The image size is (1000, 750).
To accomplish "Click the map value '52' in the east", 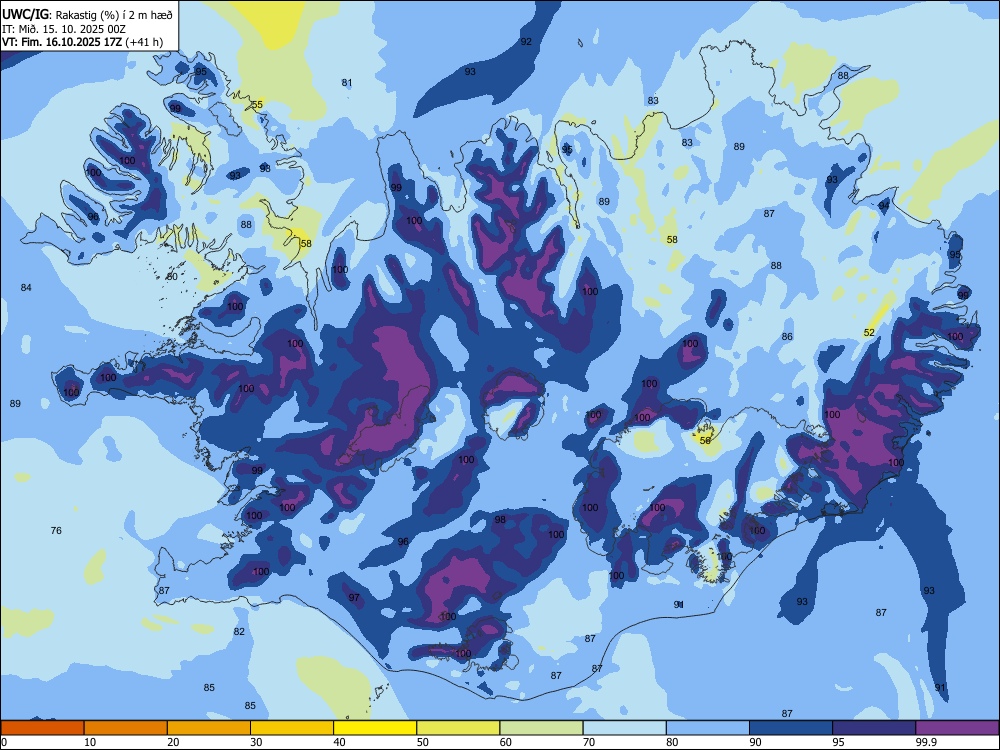I will pos(869,332).
